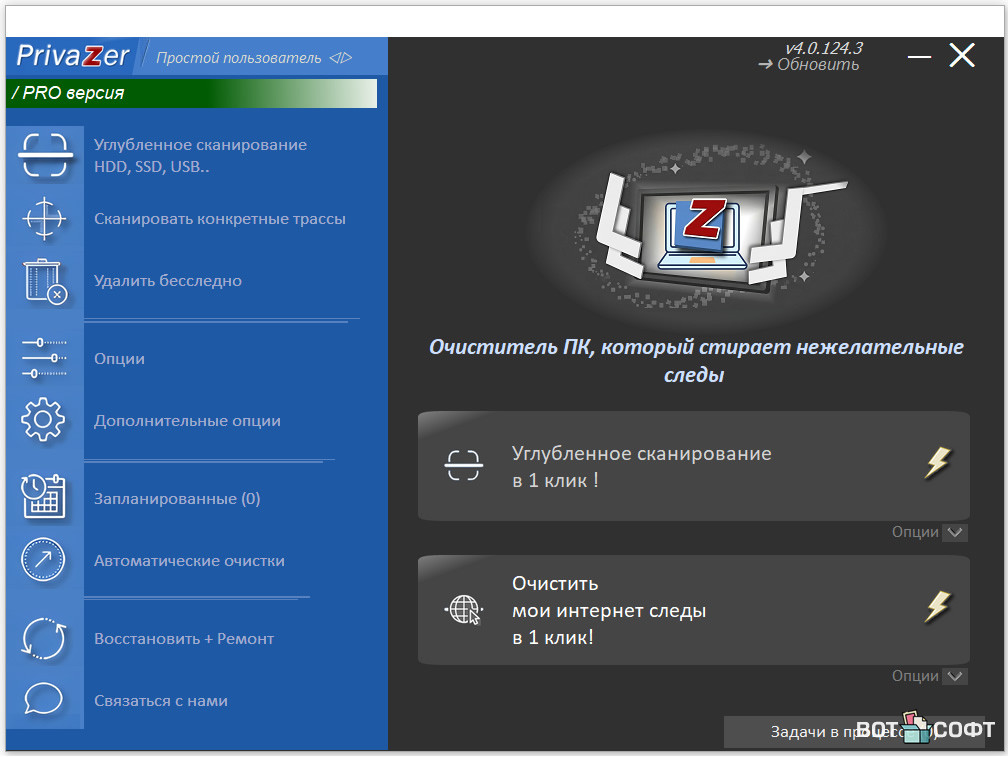
Task: Click the trash bin secure delete icon
Action: click(x=45, y=281)
